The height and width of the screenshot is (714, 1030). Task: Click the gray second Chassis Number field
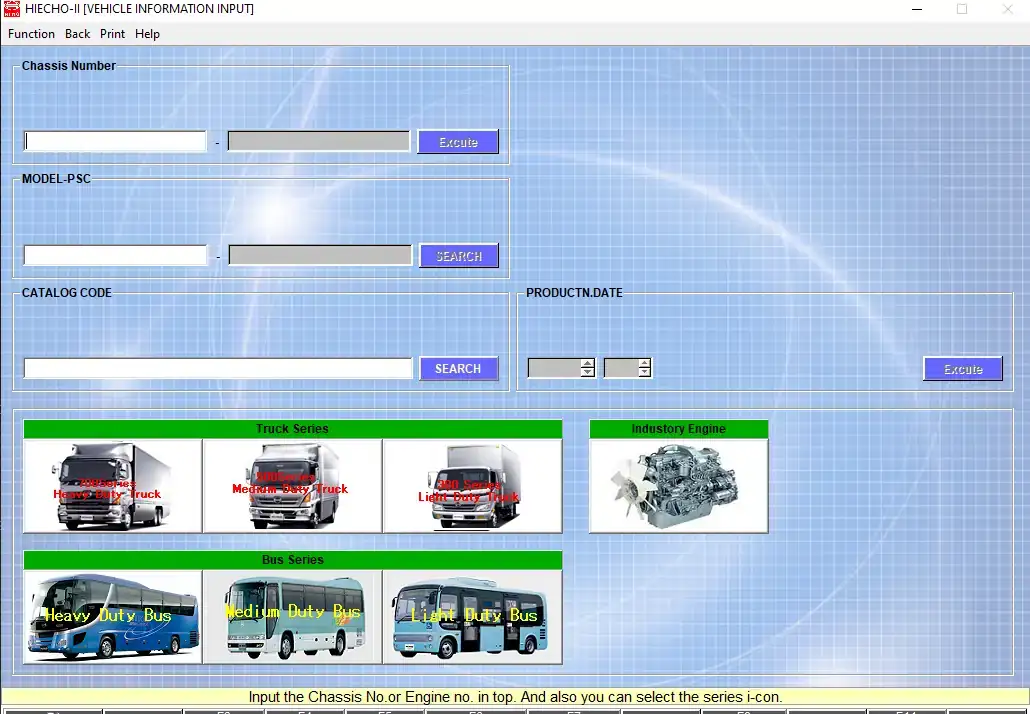tap(319, 141)
